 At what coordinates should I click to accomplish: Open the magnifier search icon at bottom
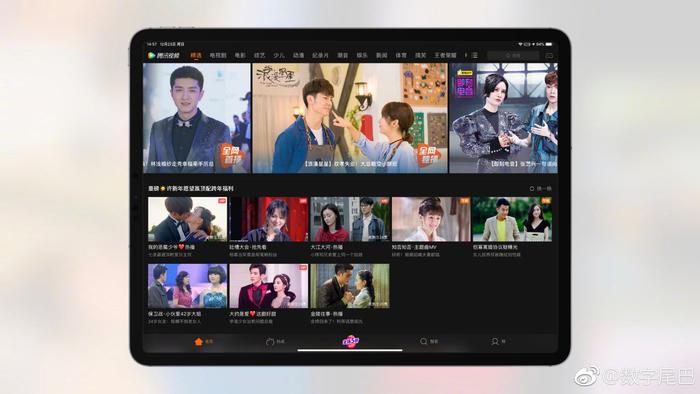424,341
